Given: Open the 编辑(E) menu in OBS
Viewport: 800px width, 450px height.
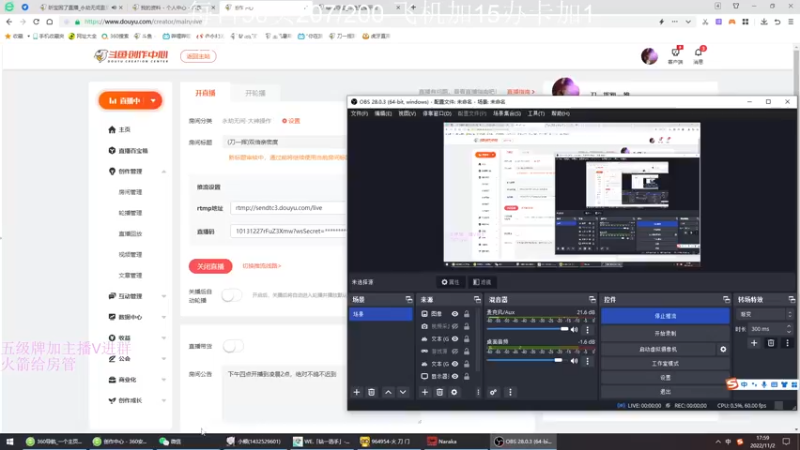Looking at the screenshot, I should pos(383,114).
